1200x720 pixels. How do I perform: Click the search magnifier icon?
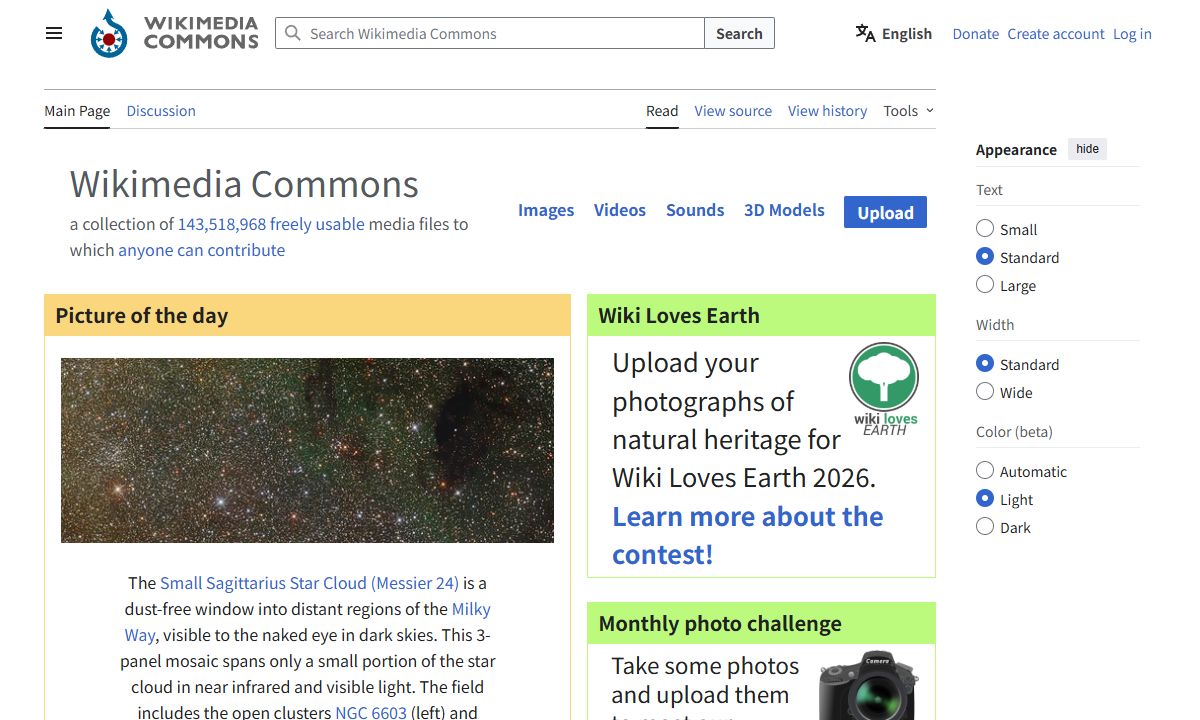[293, 33]
